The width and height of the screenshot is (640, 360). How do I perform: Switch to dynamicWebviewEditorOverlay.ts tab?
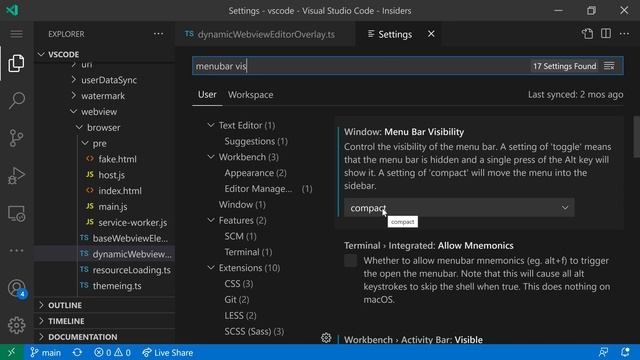point(265,34)
